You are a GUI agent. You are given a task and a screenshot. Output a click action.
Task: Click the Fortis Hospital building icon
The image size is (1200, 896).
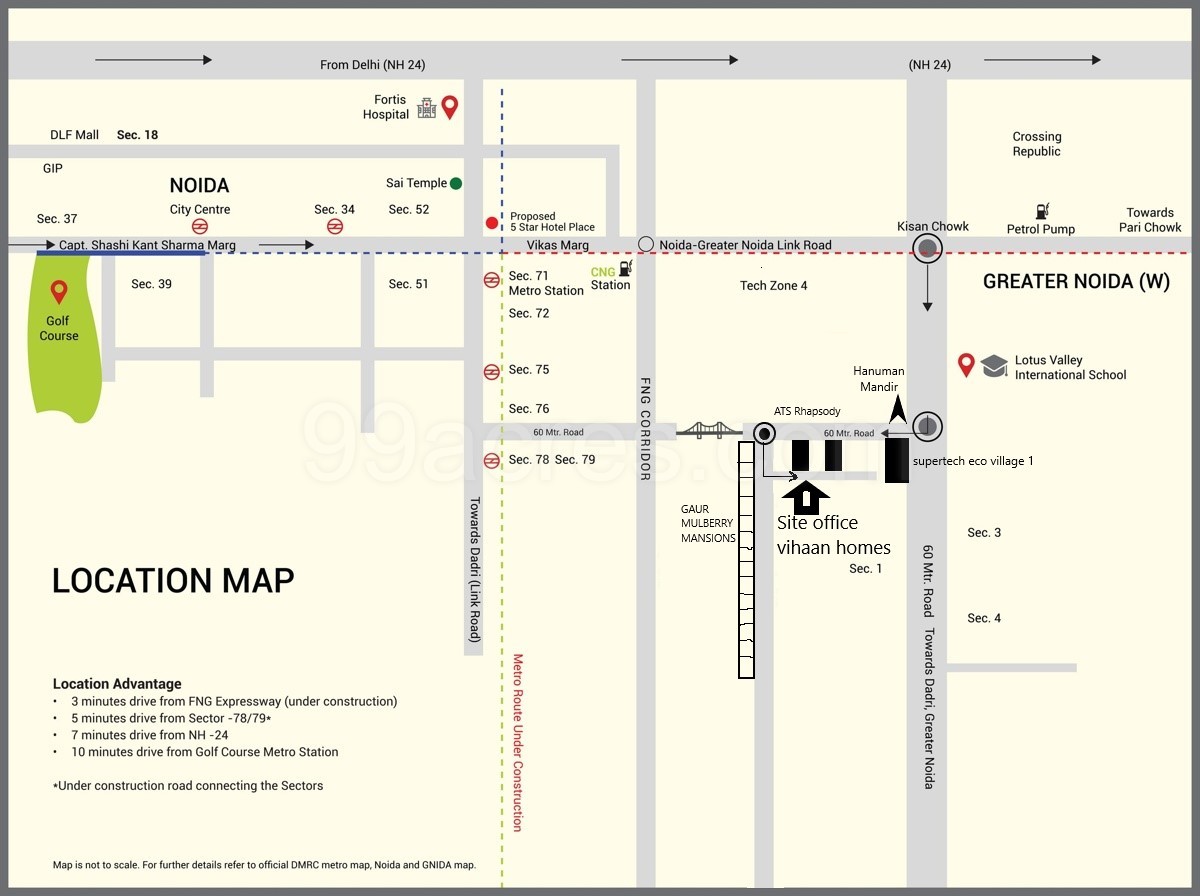[427, 107]
